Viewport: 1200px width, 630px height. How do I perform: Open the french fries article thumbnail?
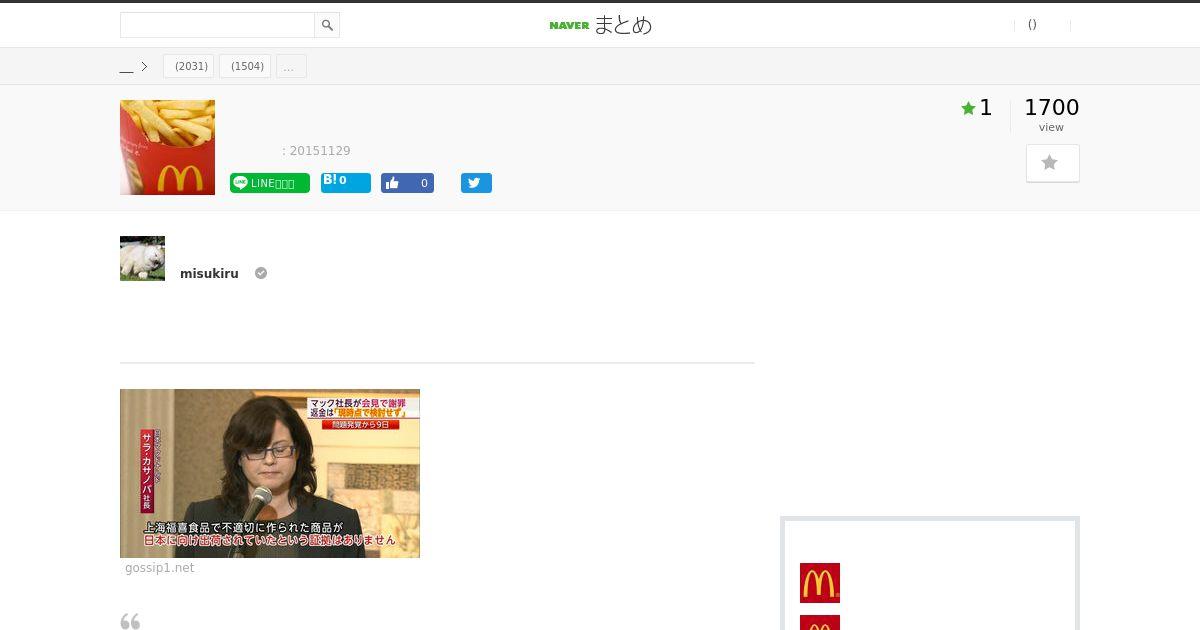(x=167, y=147)
